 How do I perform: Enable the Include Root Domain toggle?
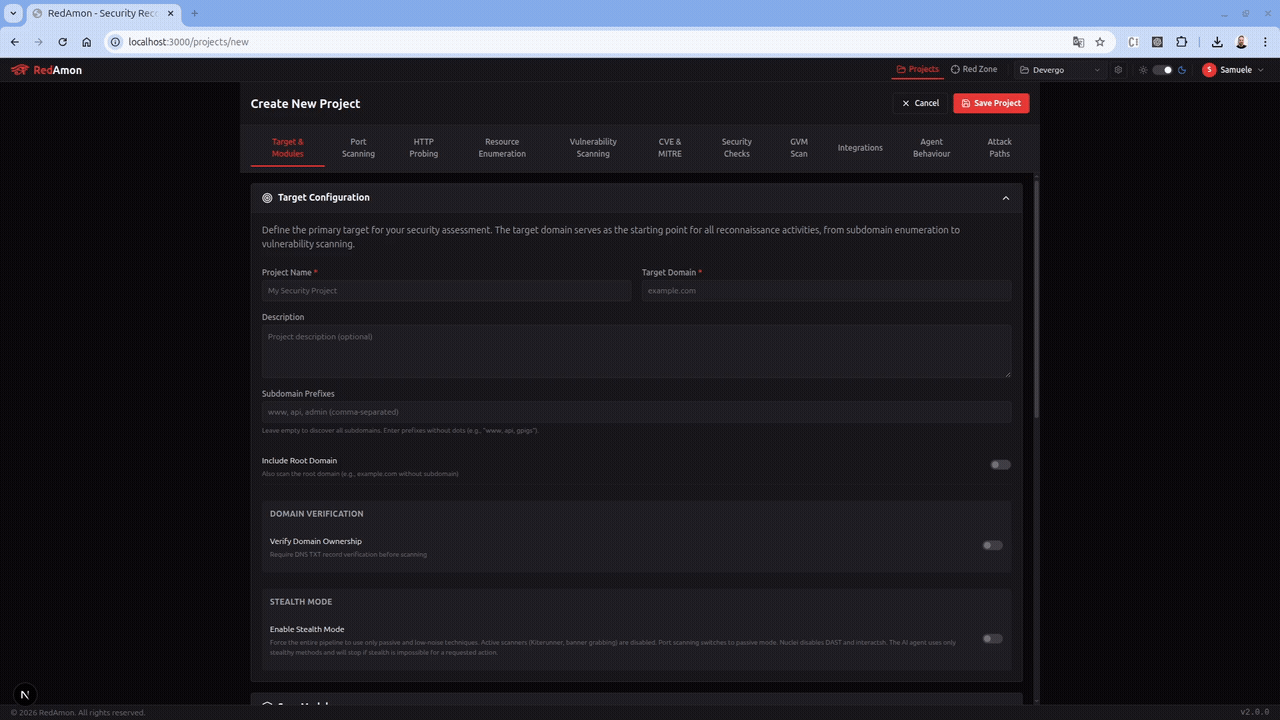(x=1000, y=464)
